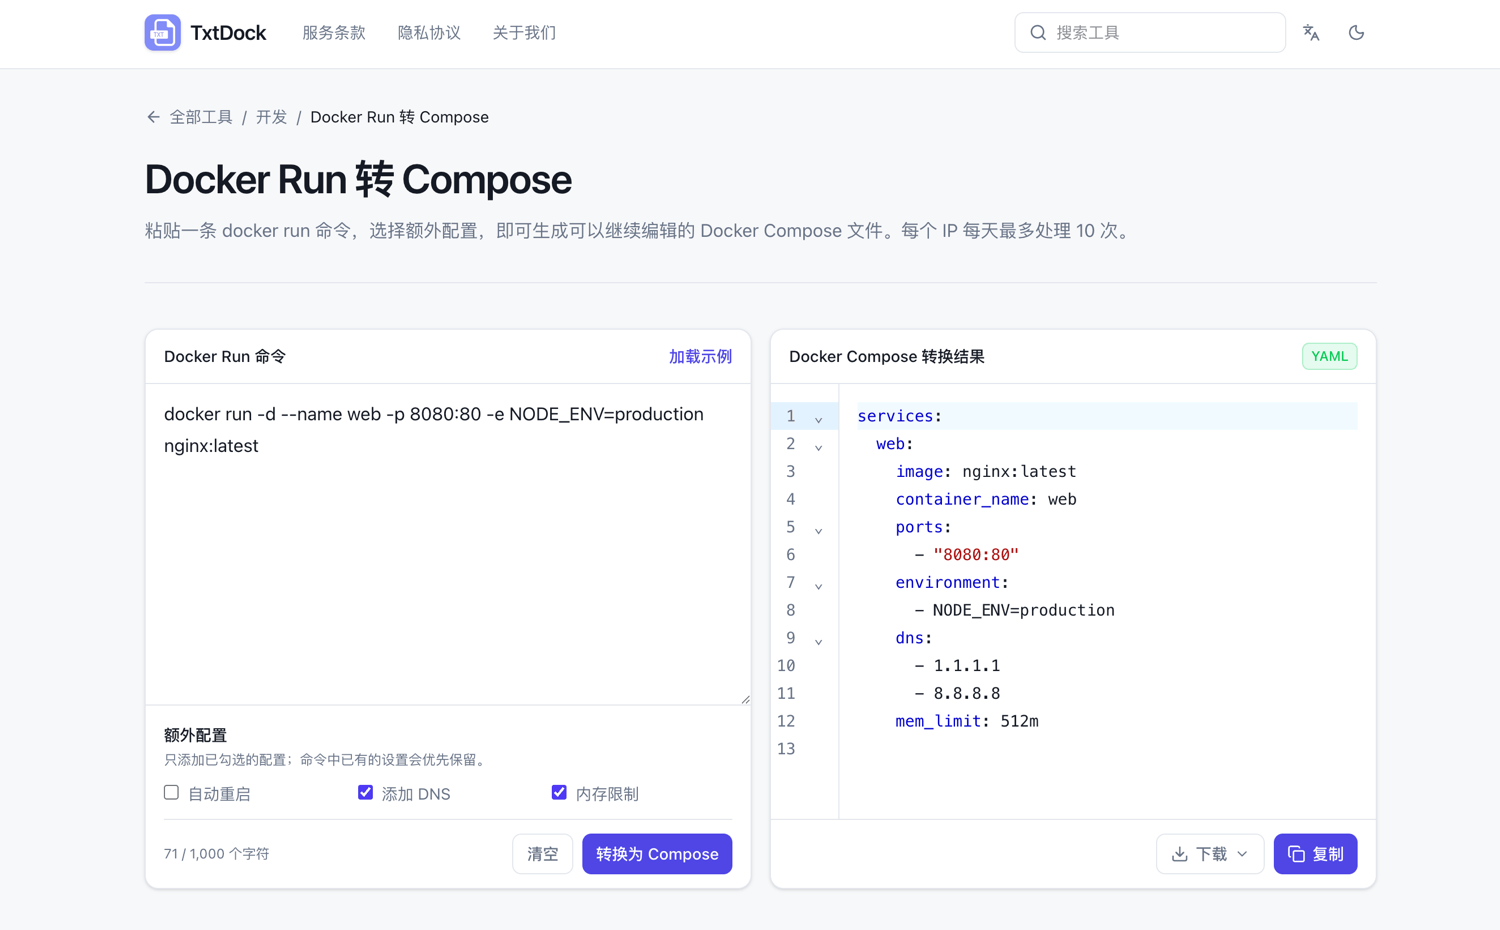Screen dimensions: 1500x930
Task: Focus the 搜索工具 search field
Action: pos(1150,33)
